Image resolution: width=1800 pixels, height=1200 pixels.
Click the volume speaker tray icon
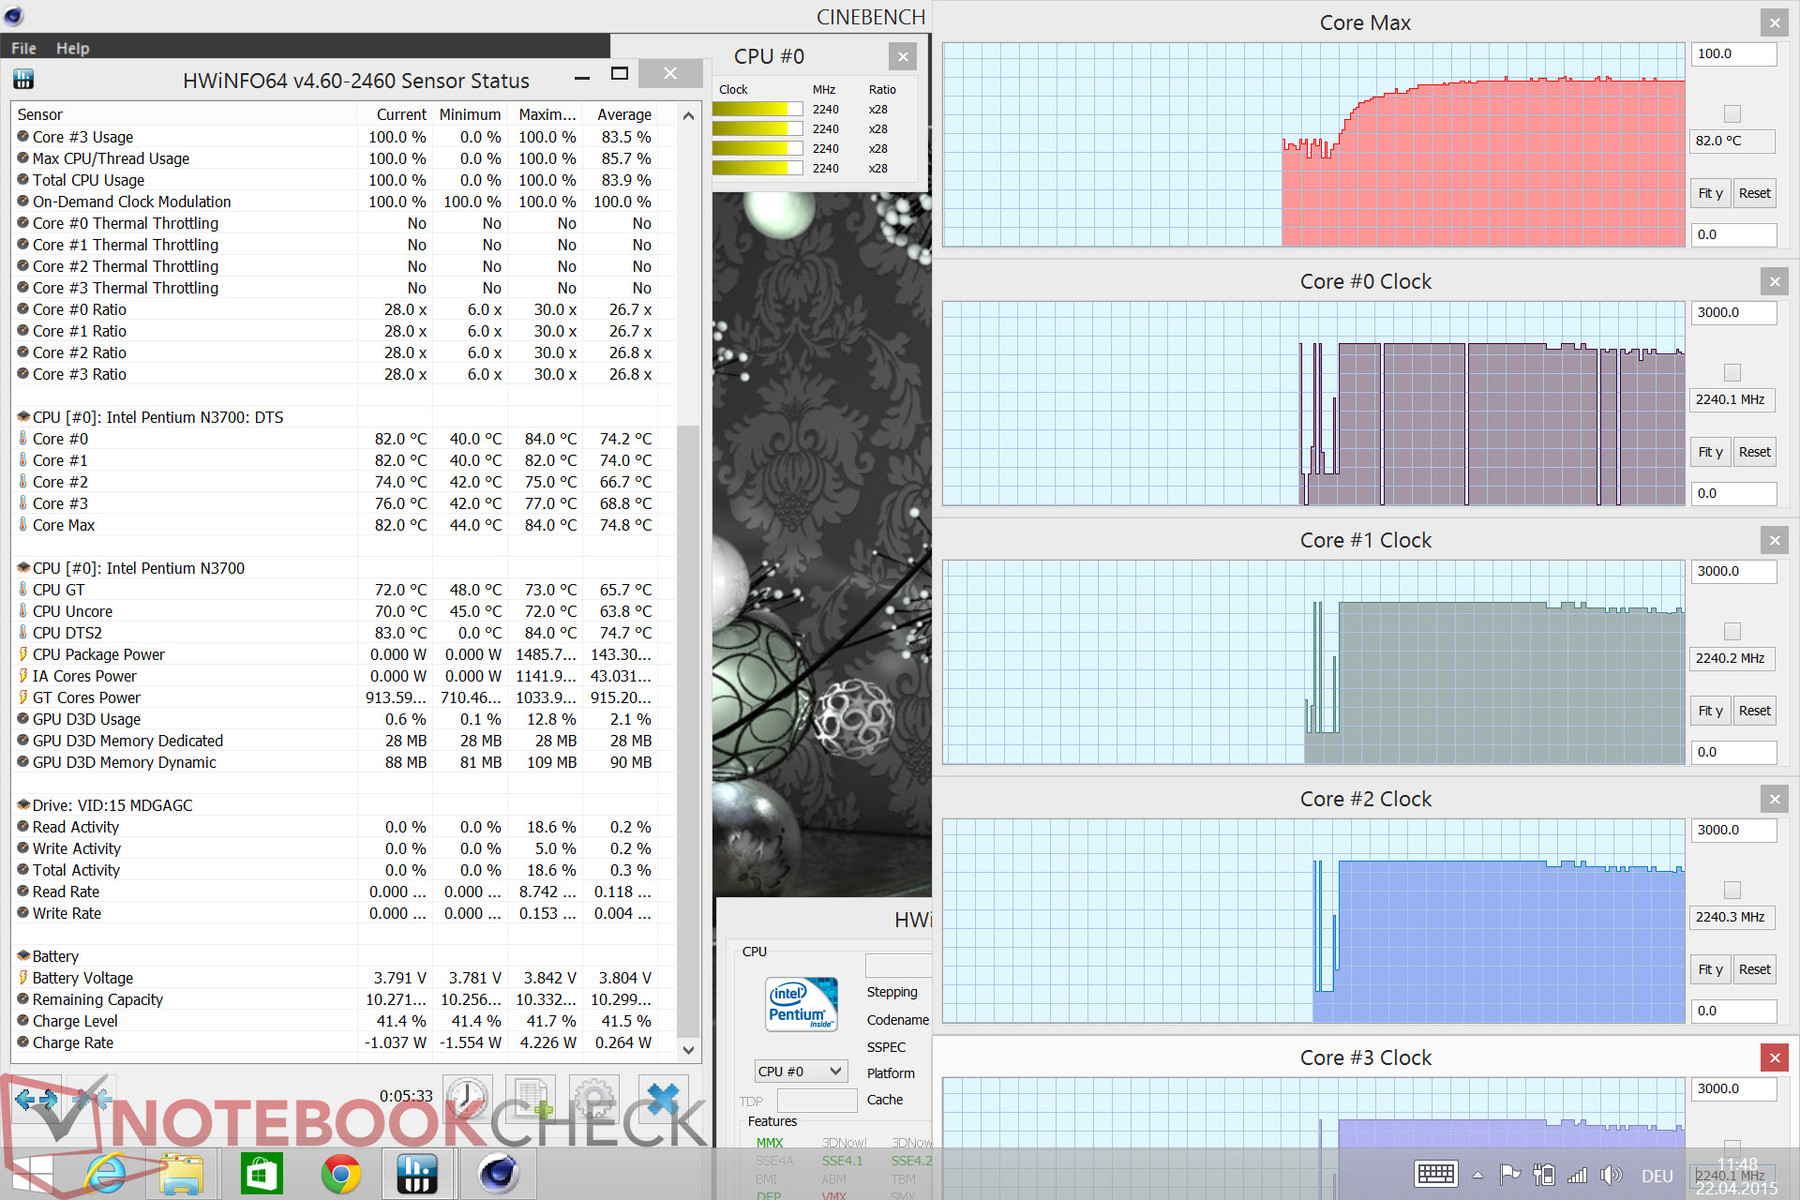[x=1611, y=1175]
